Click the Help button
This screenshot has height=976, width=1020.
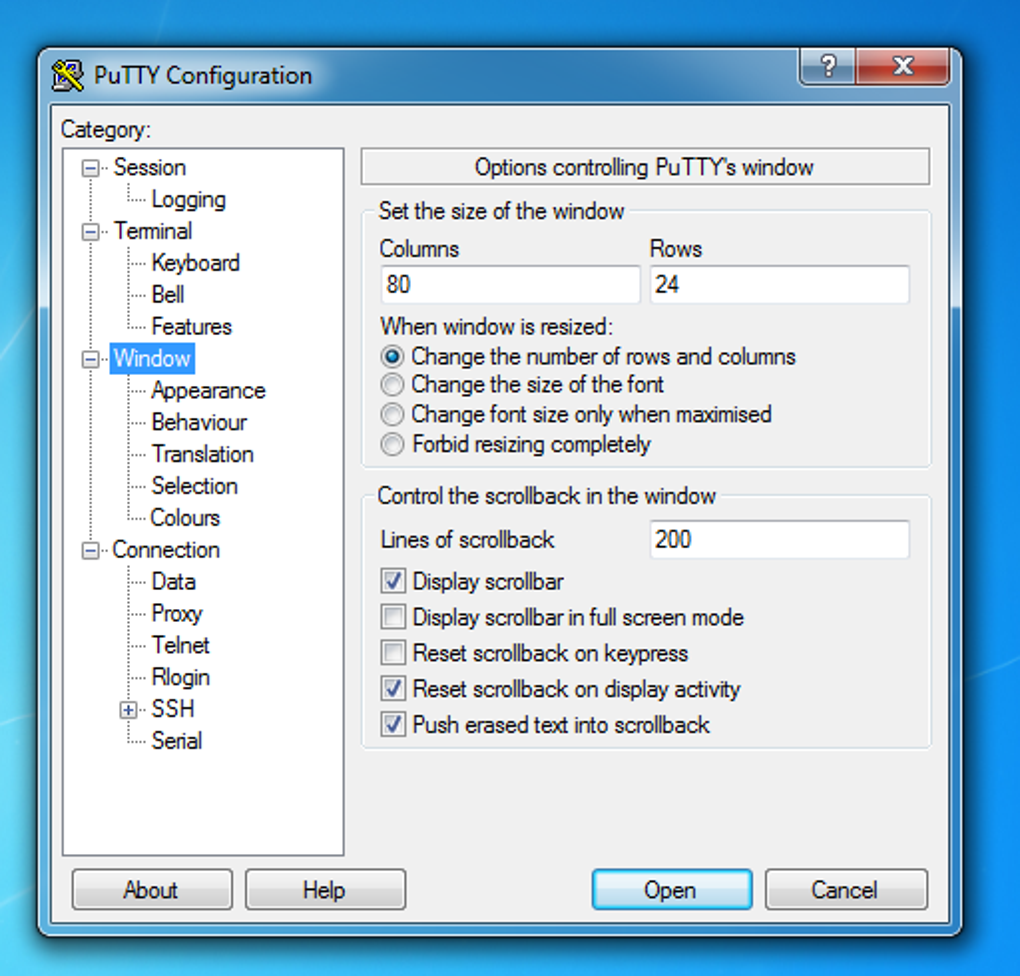click(325, 889)
